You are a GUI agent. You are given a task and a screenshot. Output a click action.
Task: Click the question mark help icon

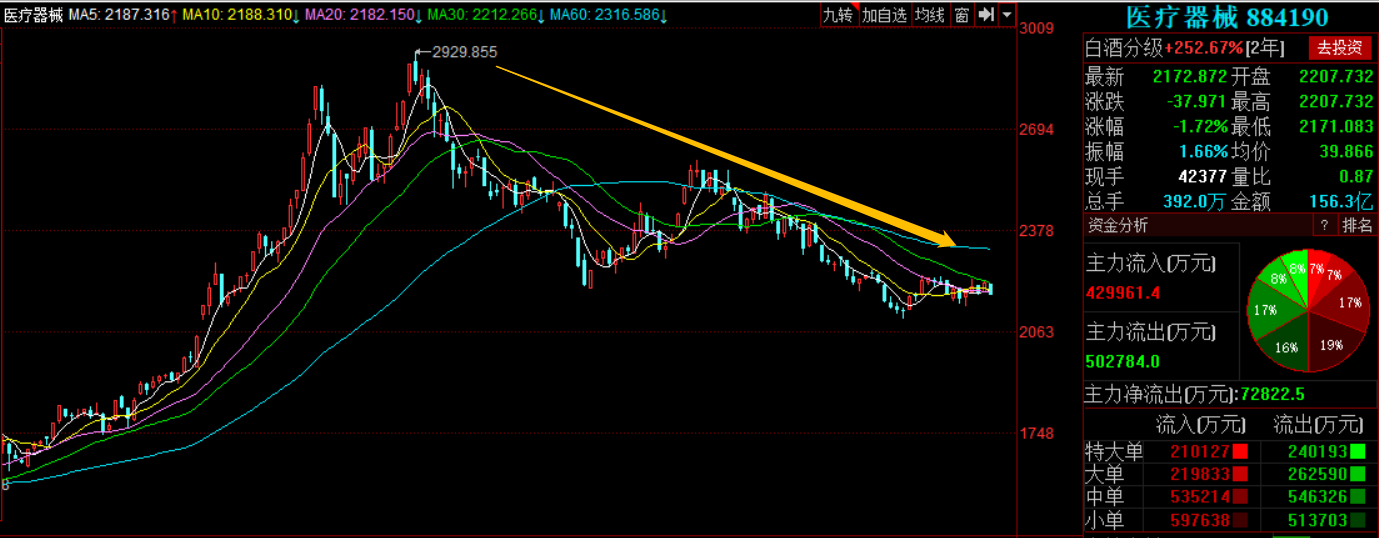1324,225
